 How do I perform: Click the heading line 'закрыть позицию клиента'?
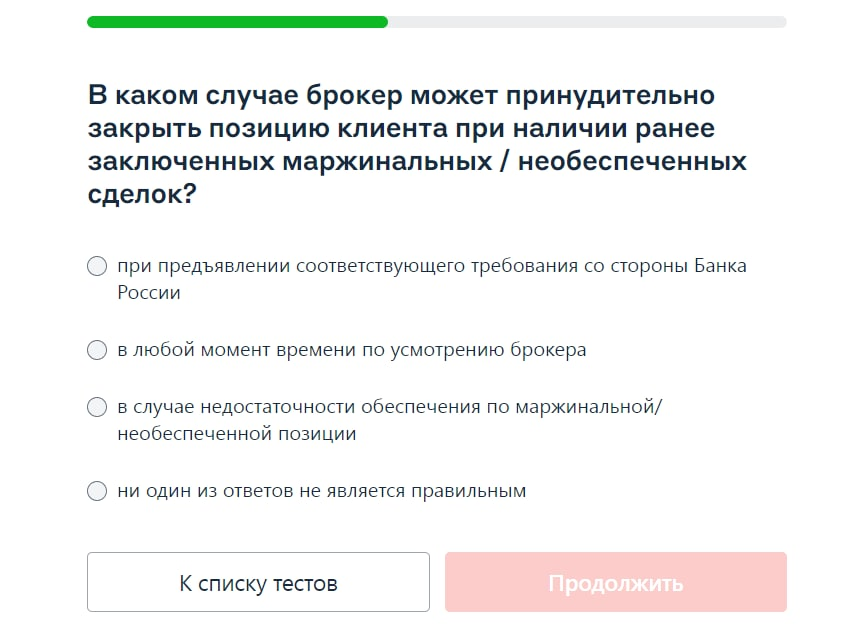coord(268,128)
